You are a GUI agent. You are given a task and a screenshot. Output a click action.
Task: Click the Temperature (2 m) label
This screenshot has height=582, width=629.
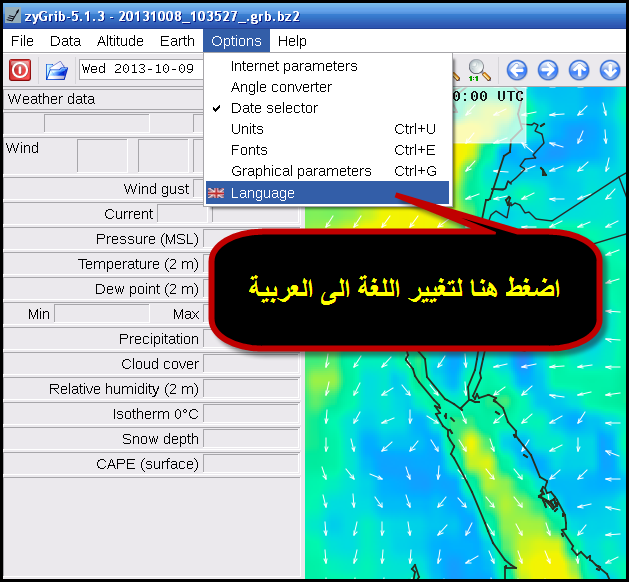pyautogui.click(x=138, y=264)
